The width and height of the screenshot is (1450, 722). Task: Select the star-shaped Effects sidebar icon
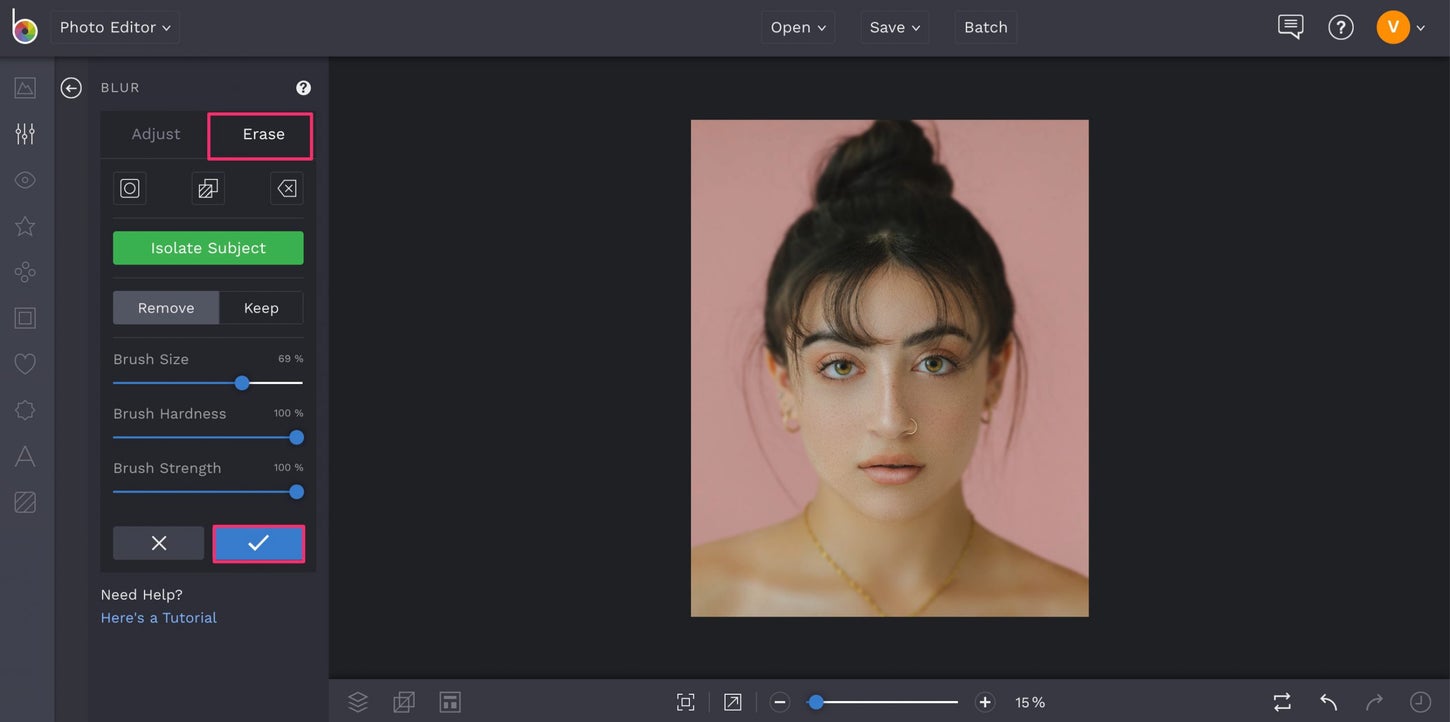point(25,225)
